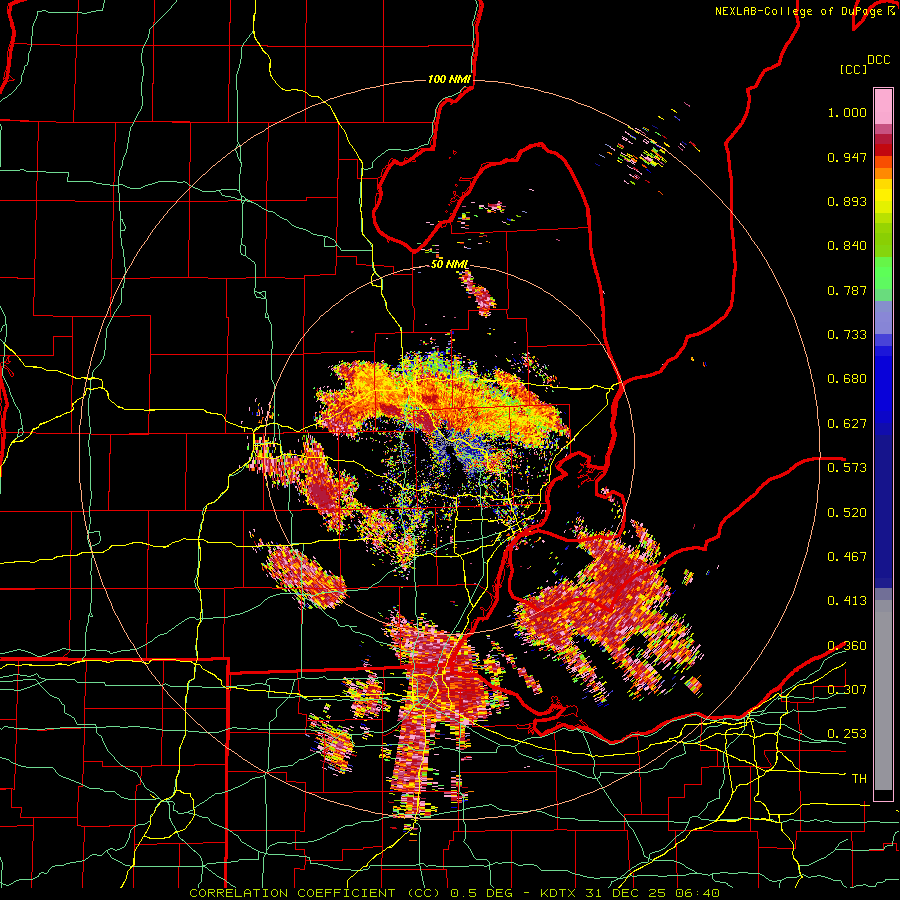Image resolution: width=900 pixels, height=900 pixels.
Task: Click the 0.520 scale value
Action: [x=847, y=513]
